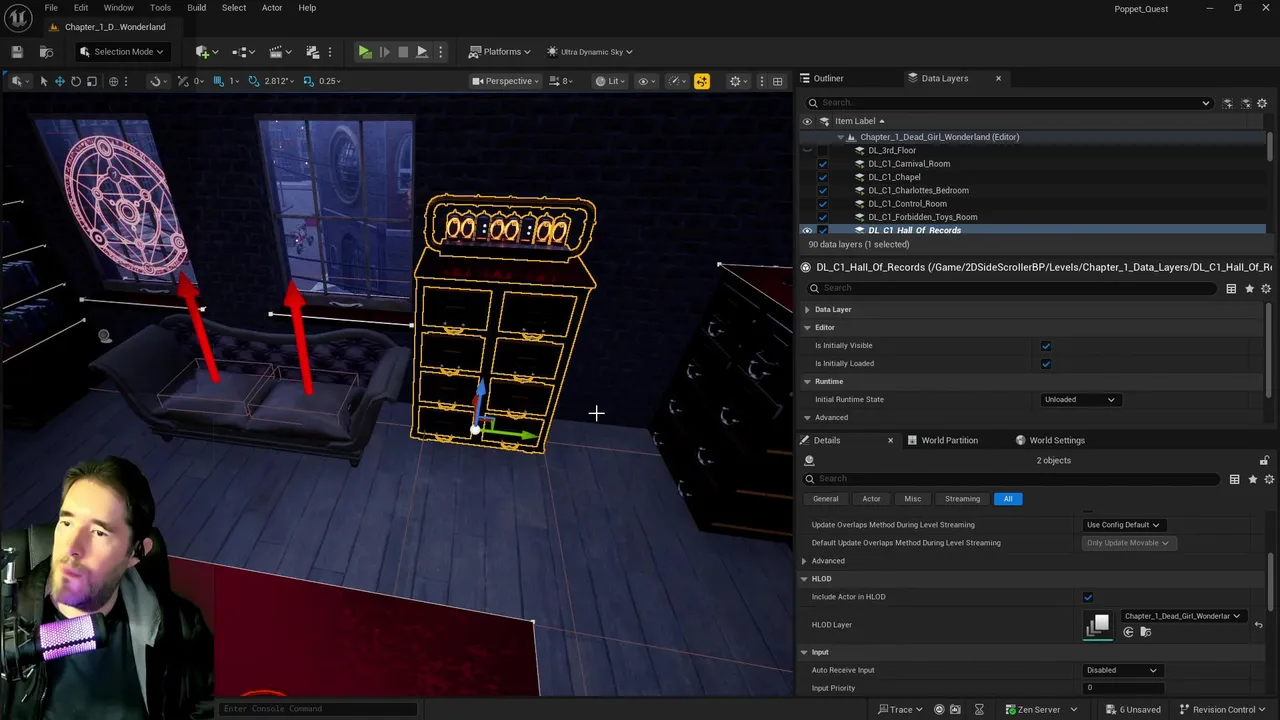
Task: Click the Details panel property matrix table icon
Action: point(1234,479)
